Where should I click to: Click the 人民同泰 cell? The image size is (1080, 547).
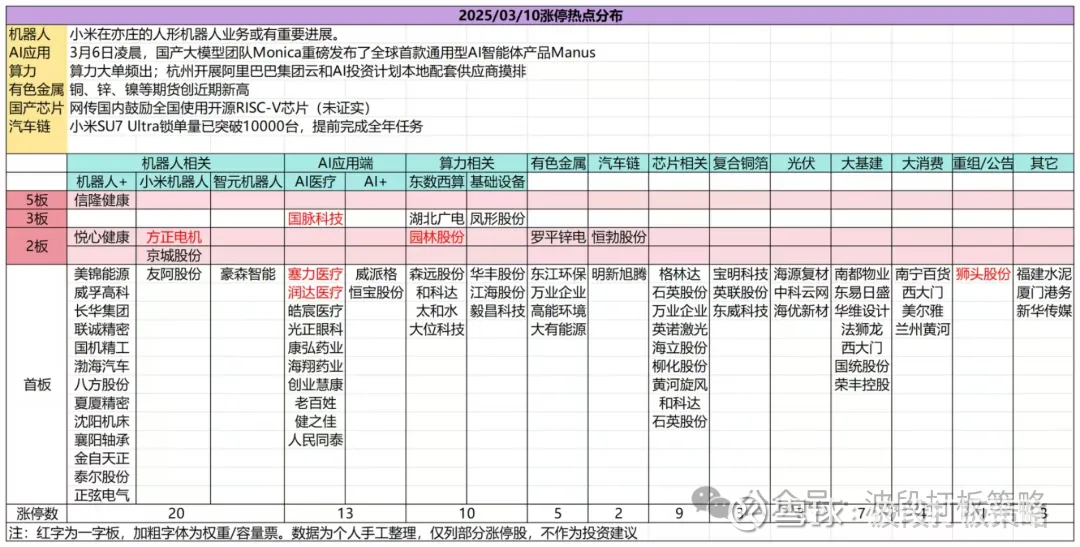(x=315, y=440)
